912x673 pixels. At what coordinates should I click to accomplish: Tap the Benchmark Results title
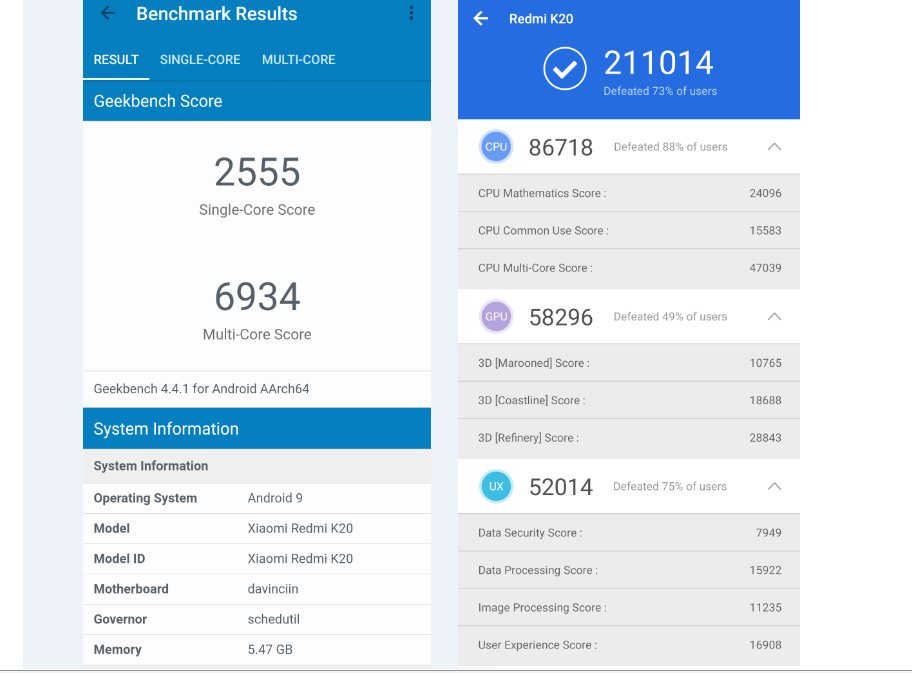click(216, 14)
